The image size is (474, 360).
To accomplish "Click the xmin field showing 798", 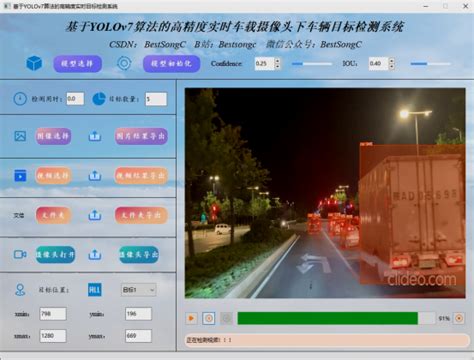I will tap(53, 314).
